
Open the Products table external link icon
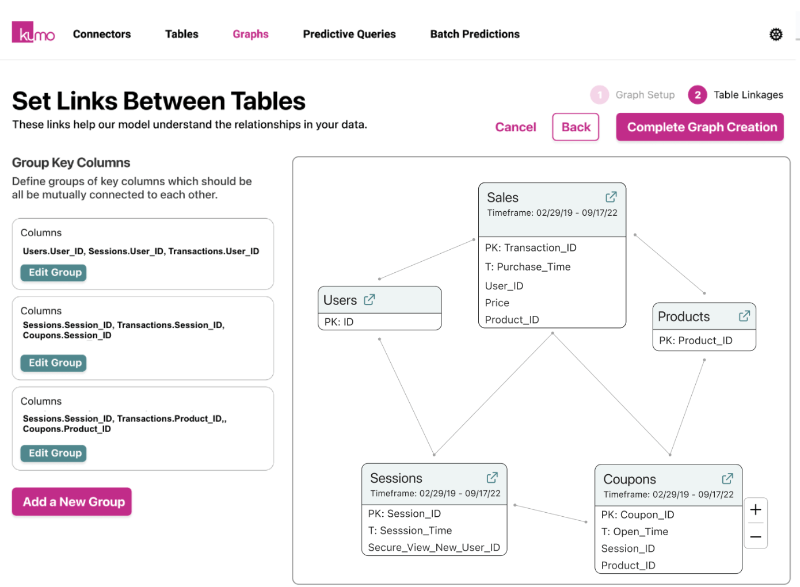pyautogui.click(x=744, y=316)
